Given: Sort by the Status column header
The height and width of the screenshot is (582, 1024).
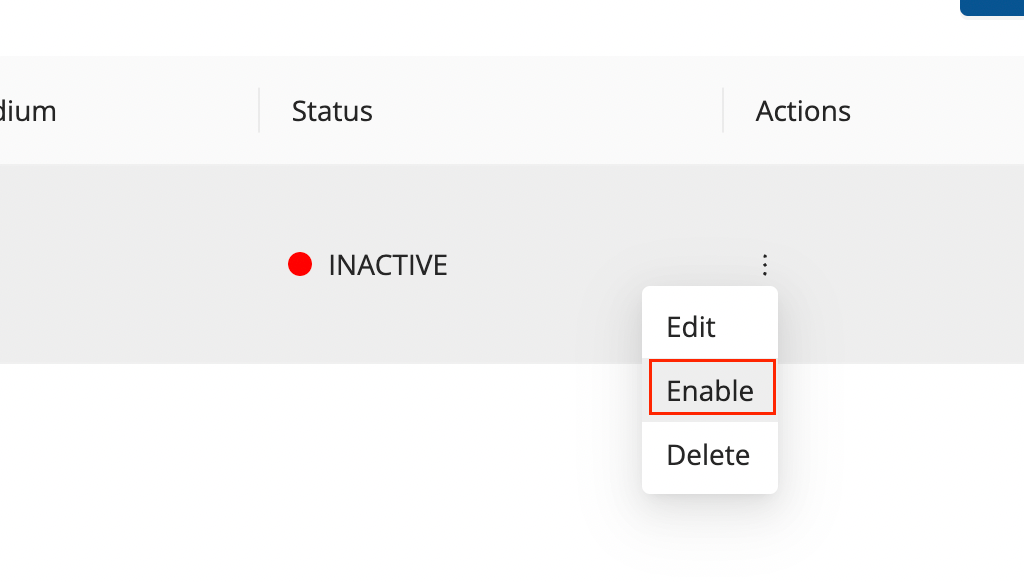Looking at the screenshot, I should pos(332,111).
